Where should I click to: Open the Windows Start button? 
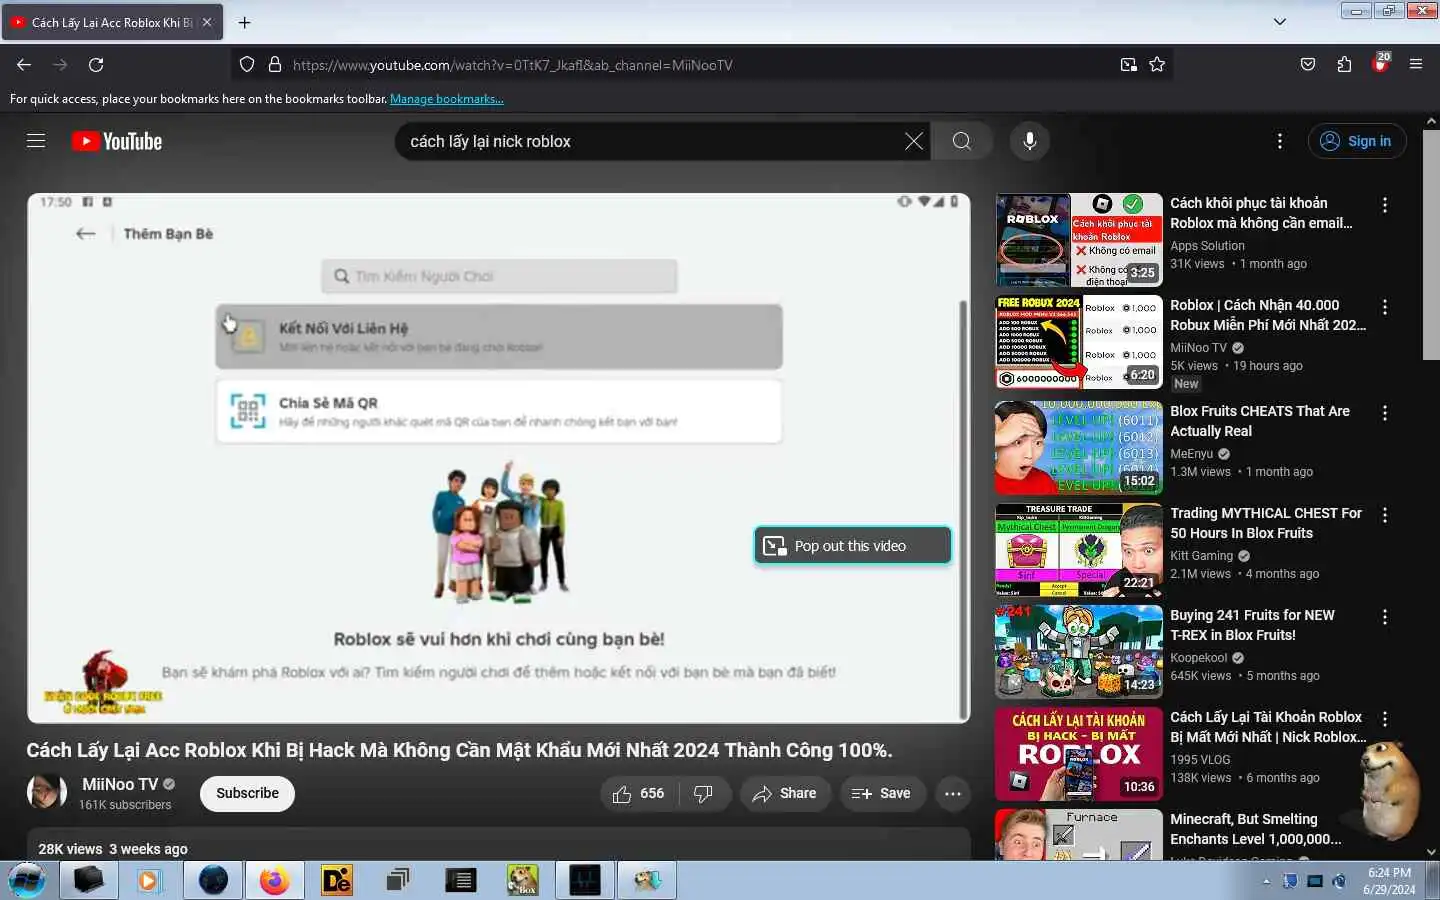(x=27, y=880)
